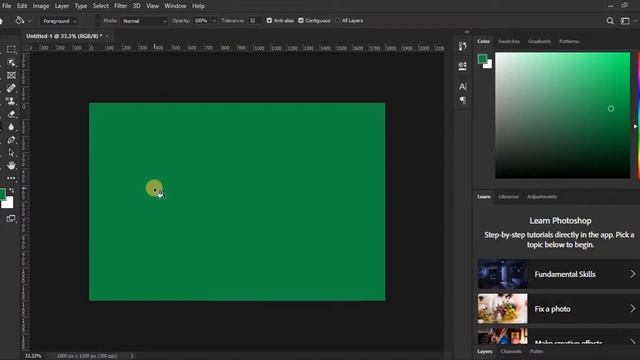This screenshot has width=640, height=360.
Task: Close the Untitled-1 document tab
Action: [x=107, y=36]
